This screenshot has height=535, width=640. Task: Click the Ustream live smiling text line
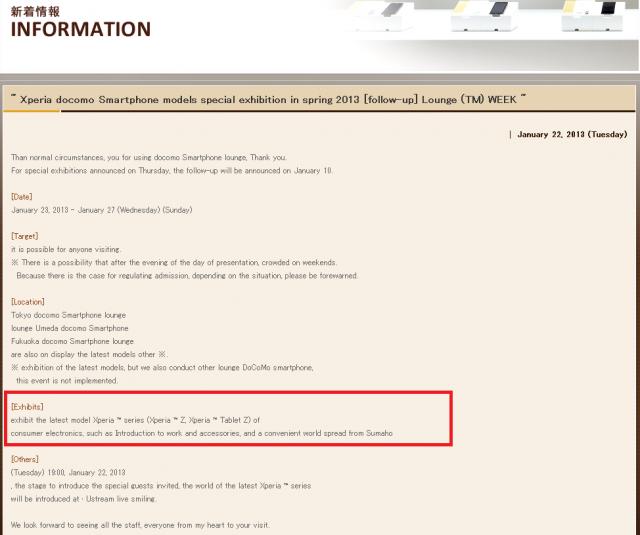(x=83, y=498)
